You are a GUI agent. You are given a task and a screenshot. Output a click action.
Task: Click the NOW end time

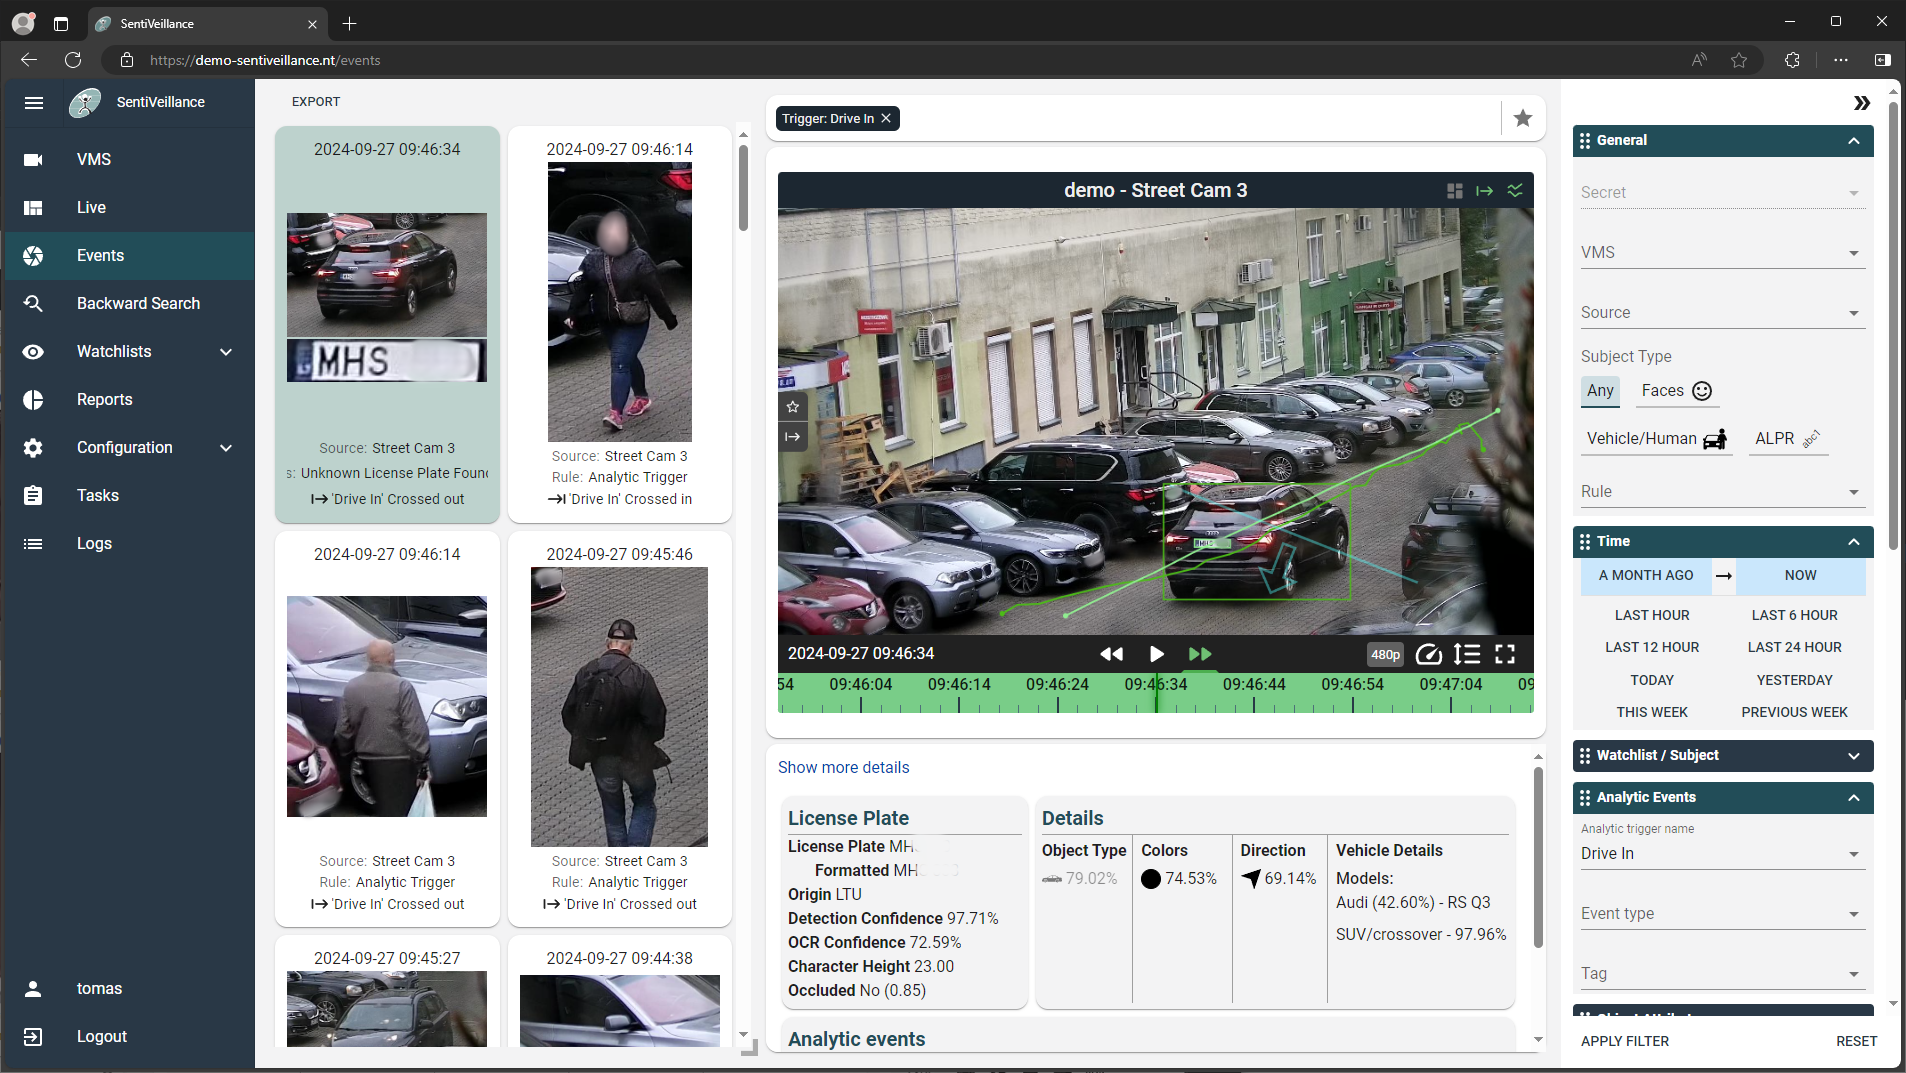pos(1800,576)
